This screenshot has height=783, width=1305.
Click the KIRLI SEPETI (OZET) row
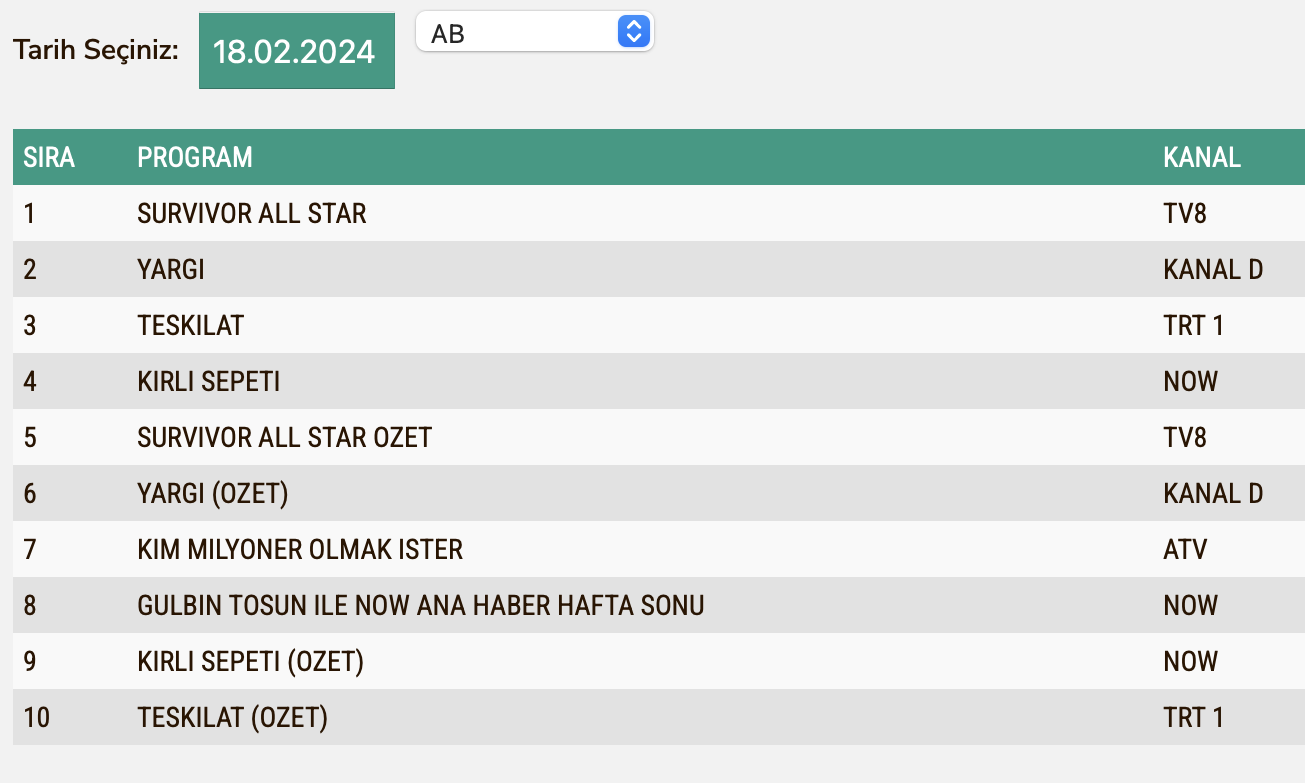coord(250,661)
